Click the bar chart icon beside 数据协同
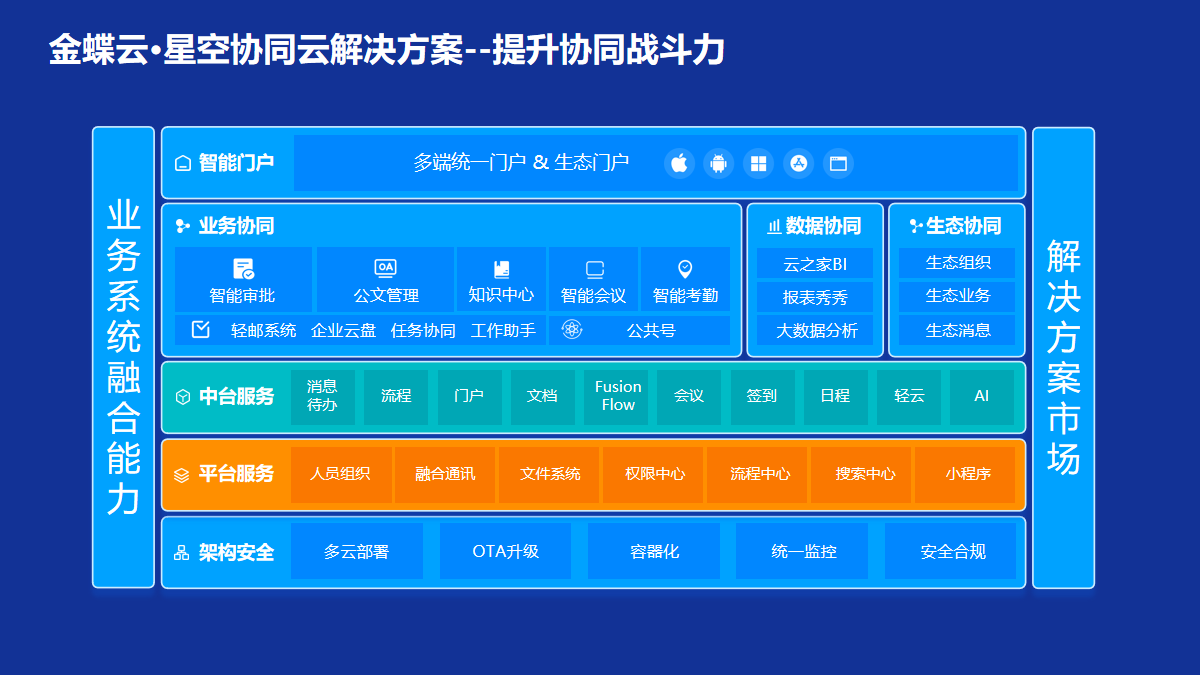 tap(774, 226)
